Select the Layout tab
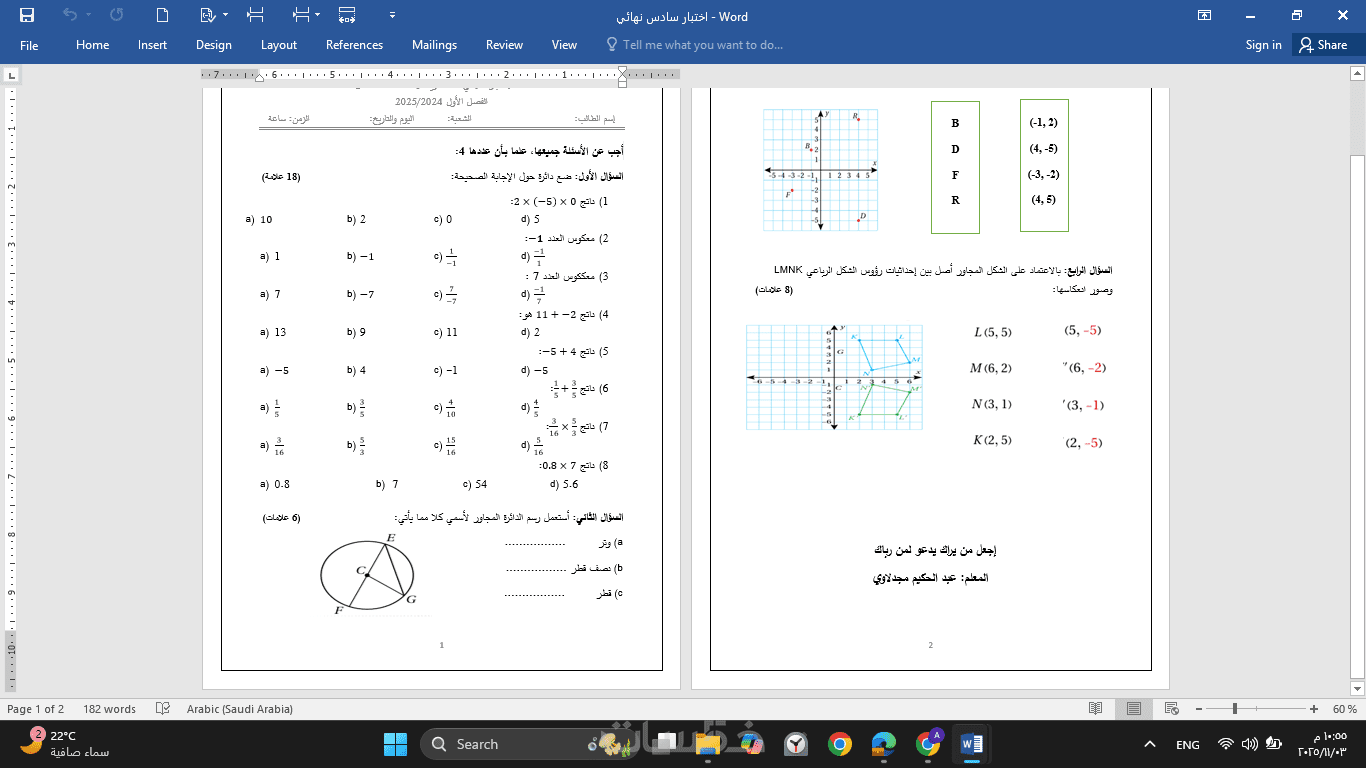 [279, 45]
